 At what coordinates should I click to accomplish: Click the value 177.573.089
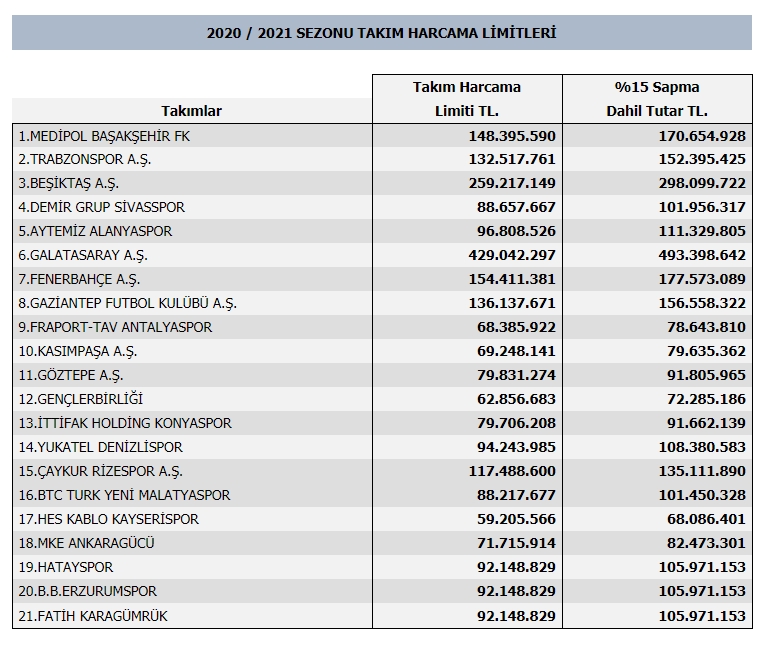tap(702, 279)
